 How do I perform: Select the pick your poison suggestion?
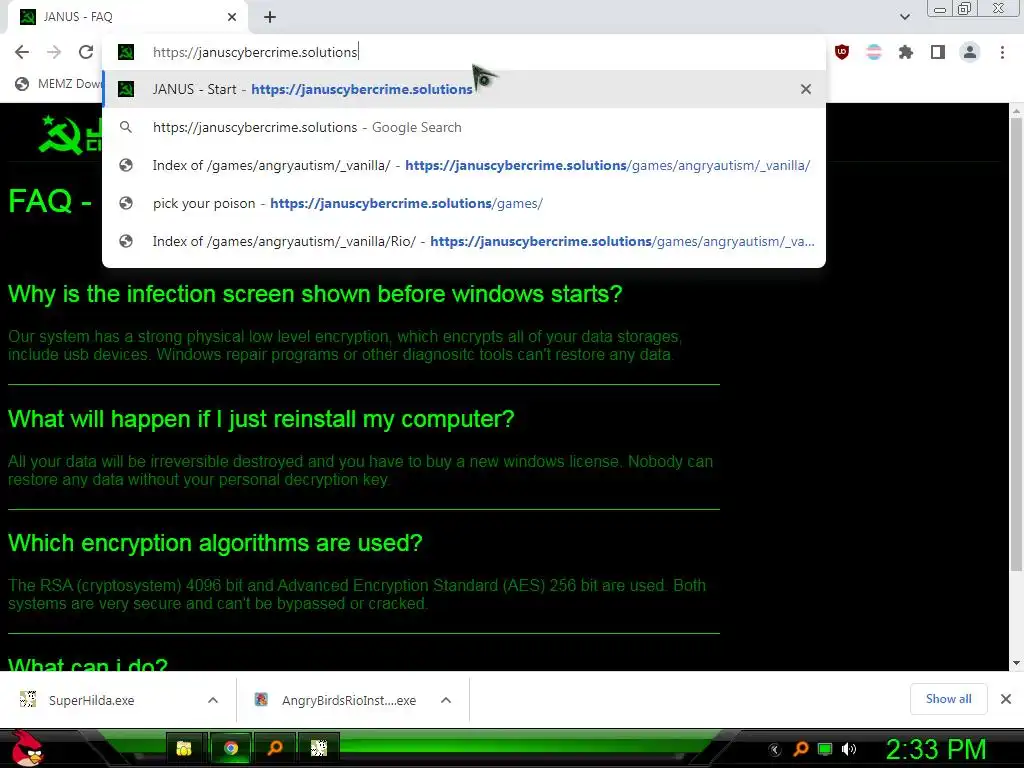coord(464,203)
